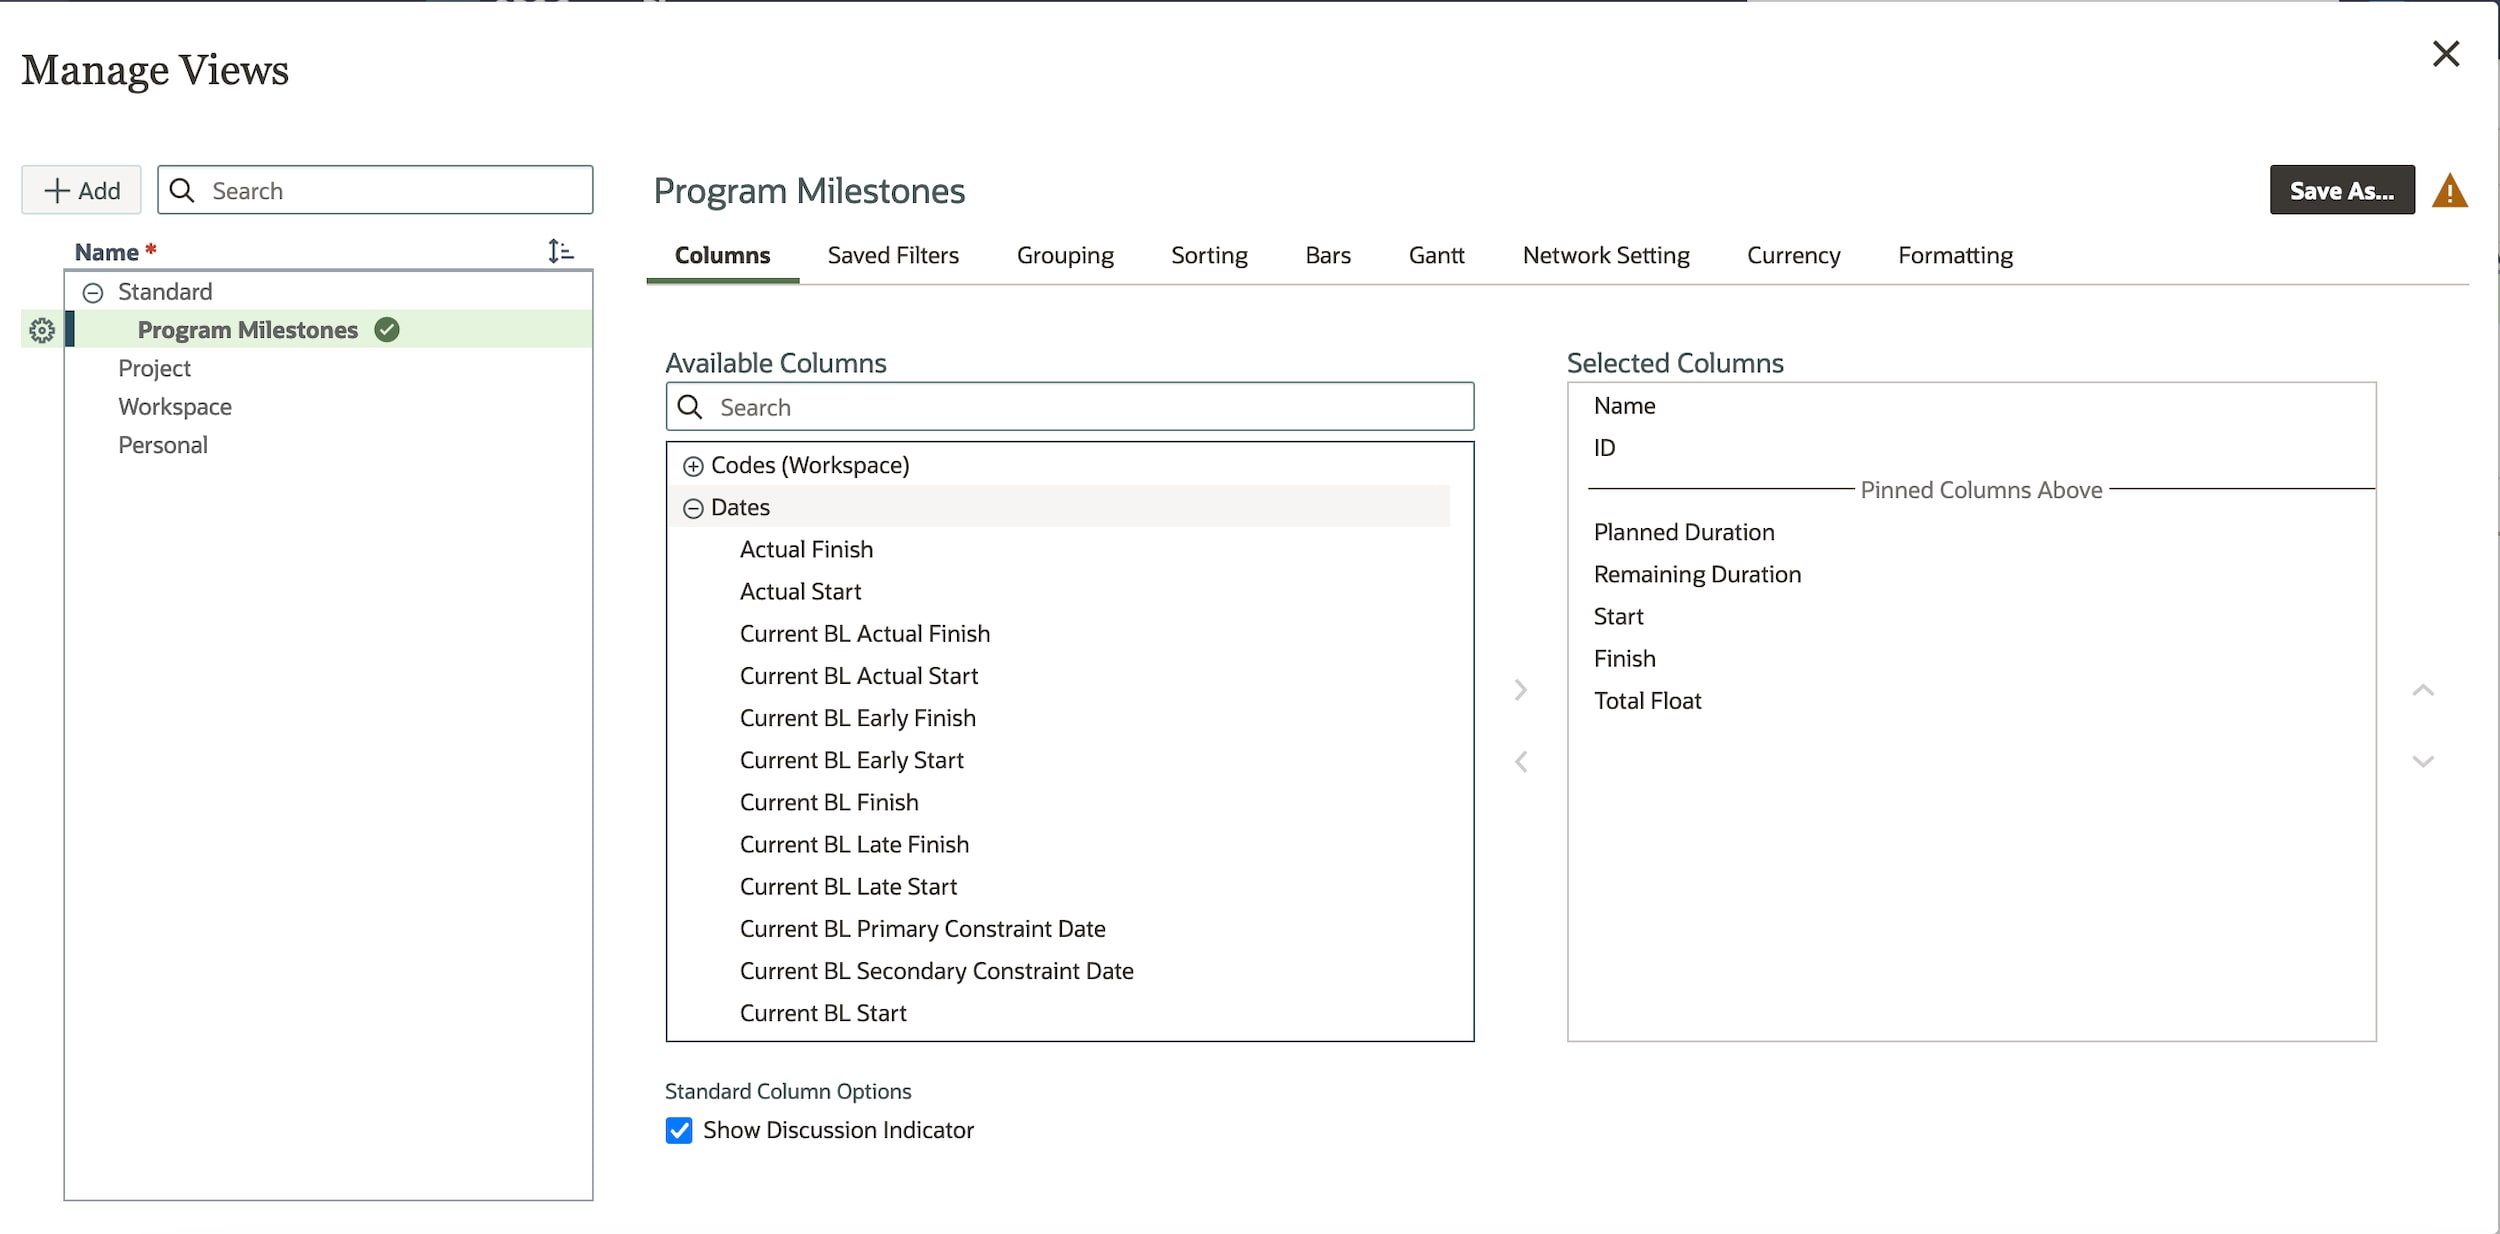Uncheck Show Discussion Indicator checkbox

pos(679,1130)
